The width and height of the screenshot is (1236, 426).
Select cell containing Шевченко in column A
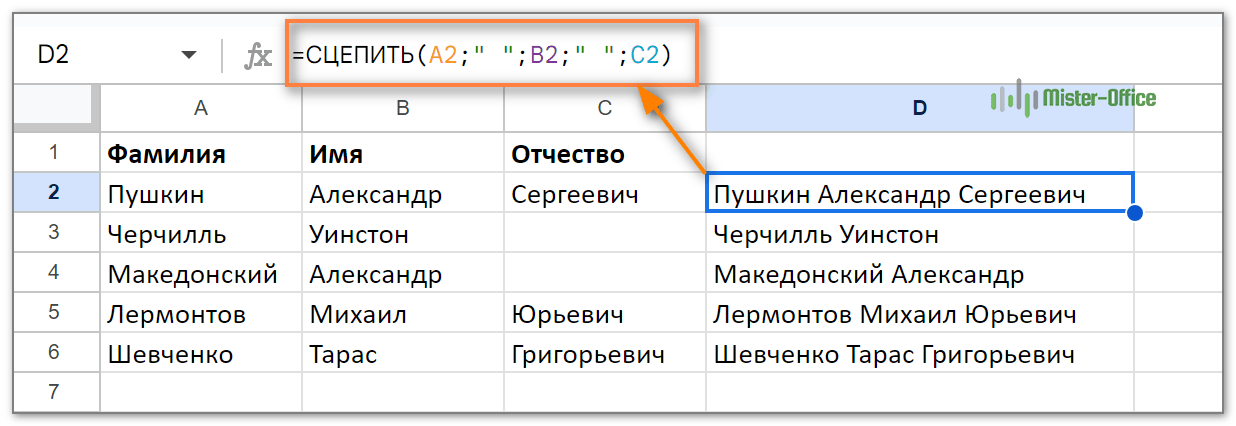(201, 353)
